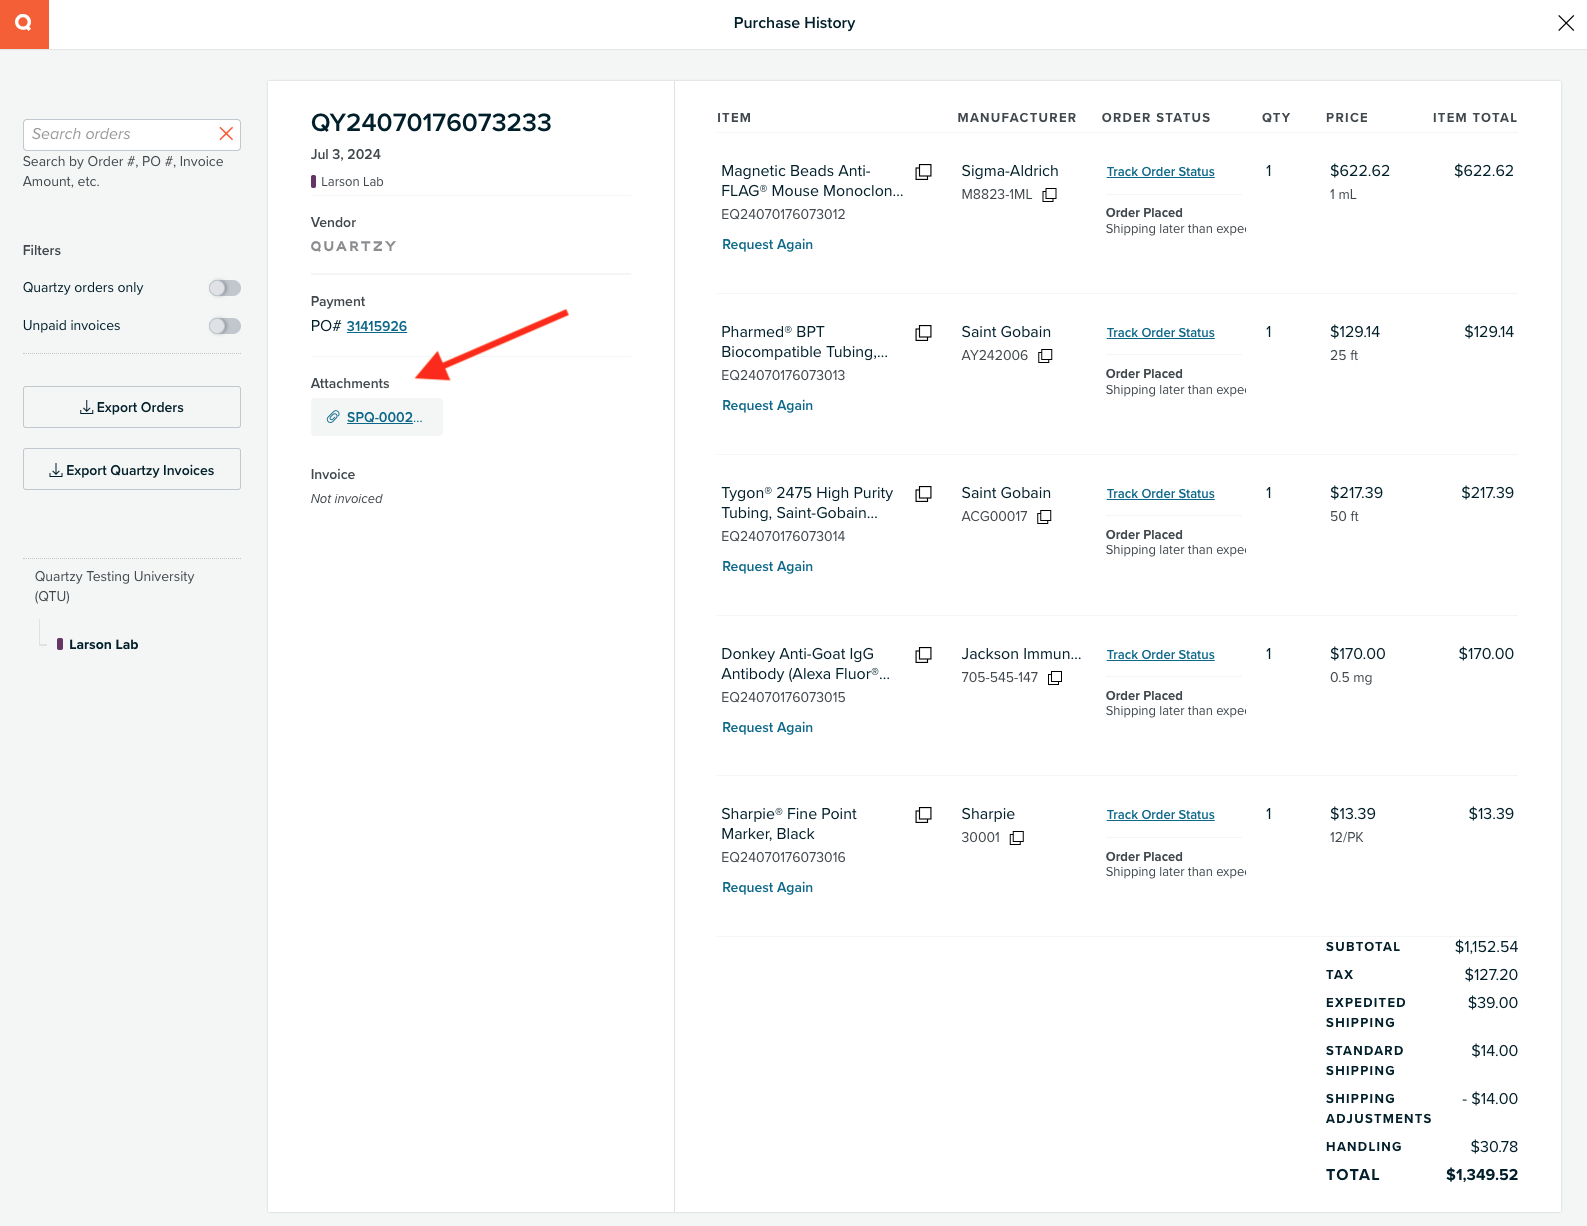Click the $170.00 item total

(1486, 654)
